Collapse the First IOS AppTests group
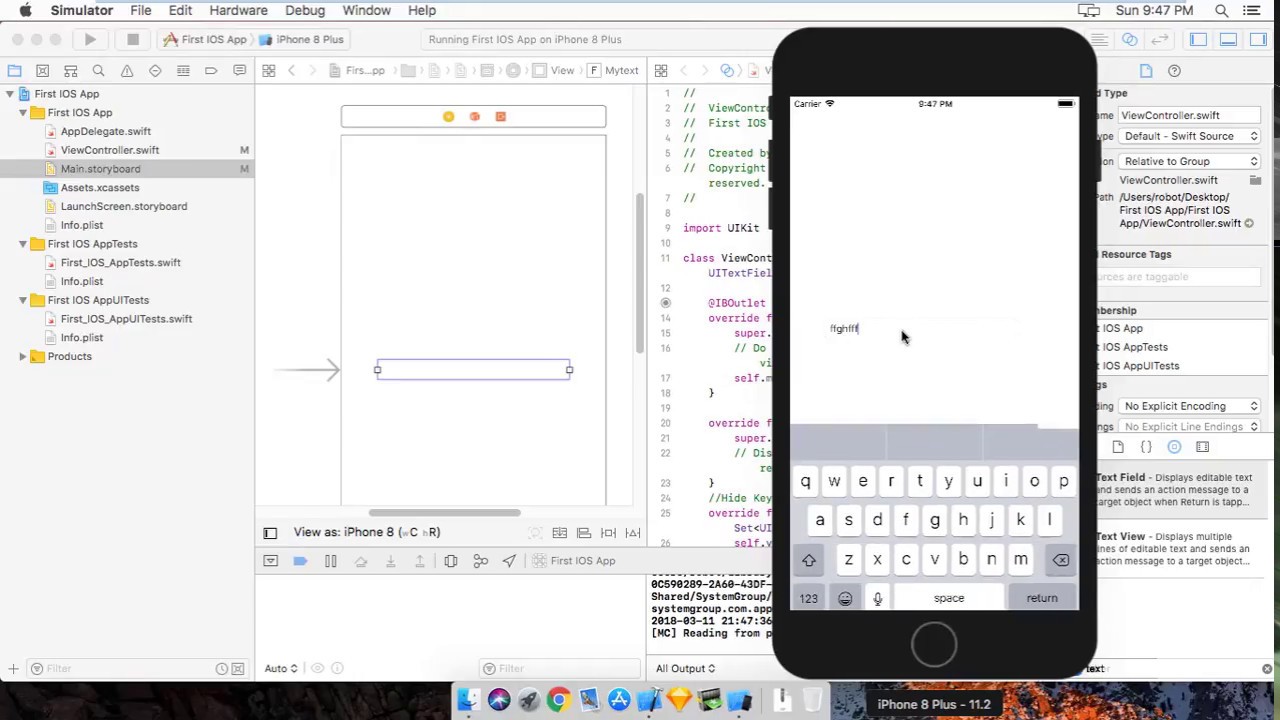Viewport: 1280px width, 720px height. coord(23,244)
